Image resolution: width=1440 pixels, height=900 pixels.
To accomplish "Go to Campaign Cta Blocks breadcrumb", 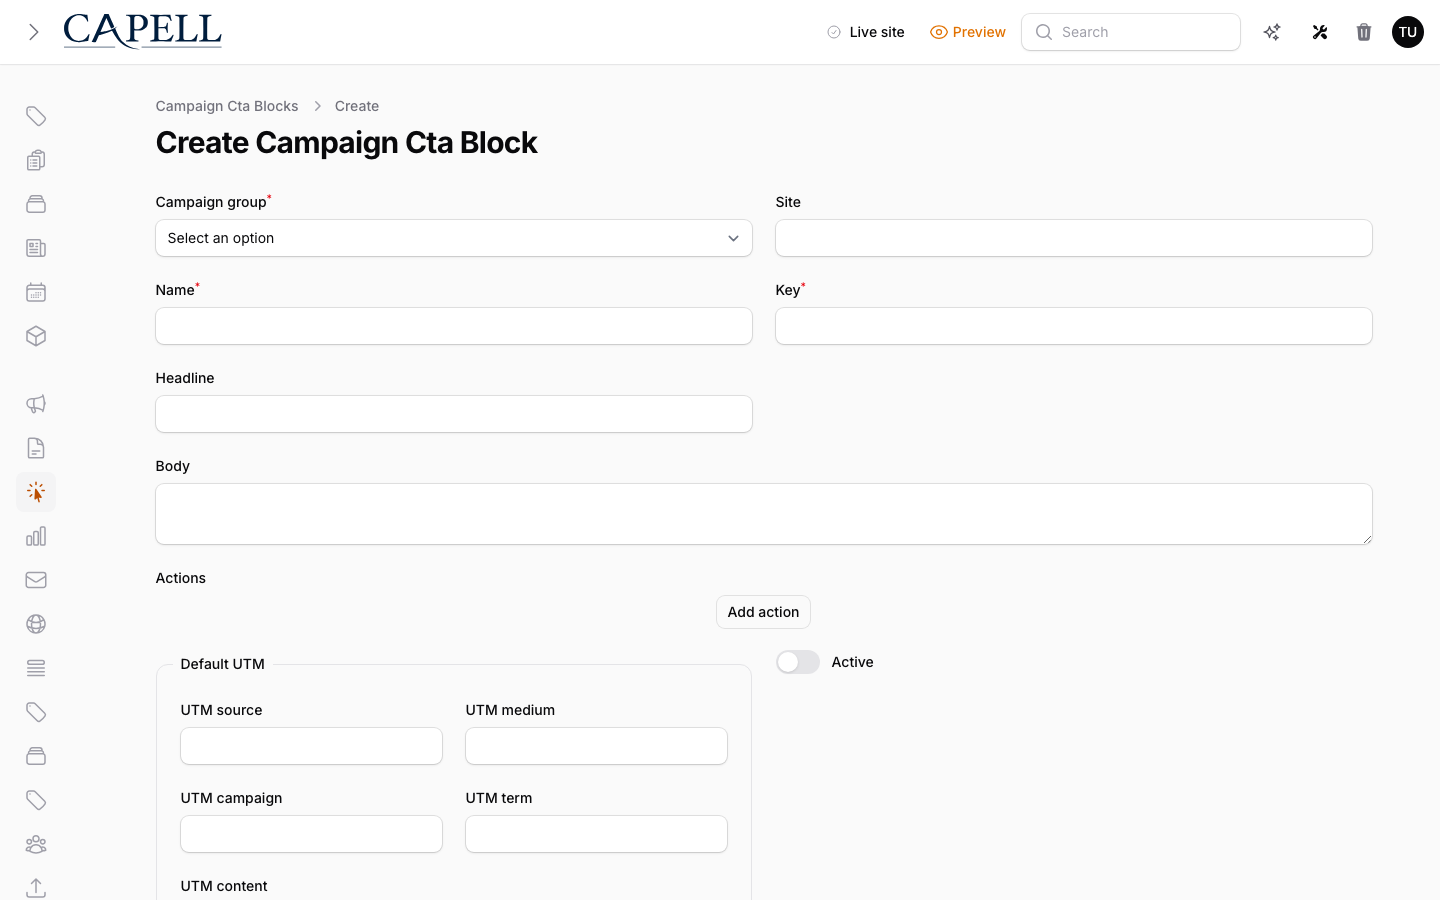I will [x=227, y=106].
